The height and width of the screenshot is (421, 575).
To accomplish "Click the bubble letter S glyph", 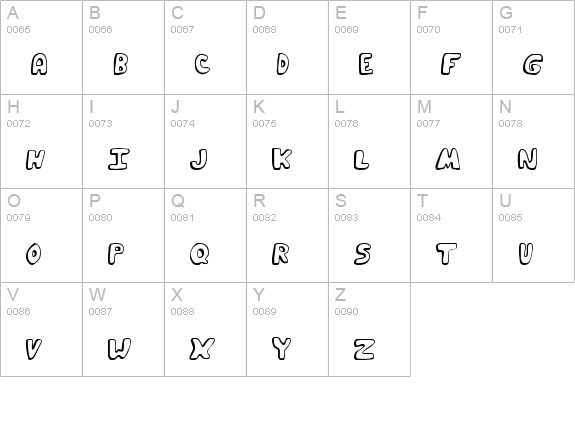I will pyautogui.click(x=362, y=253).
